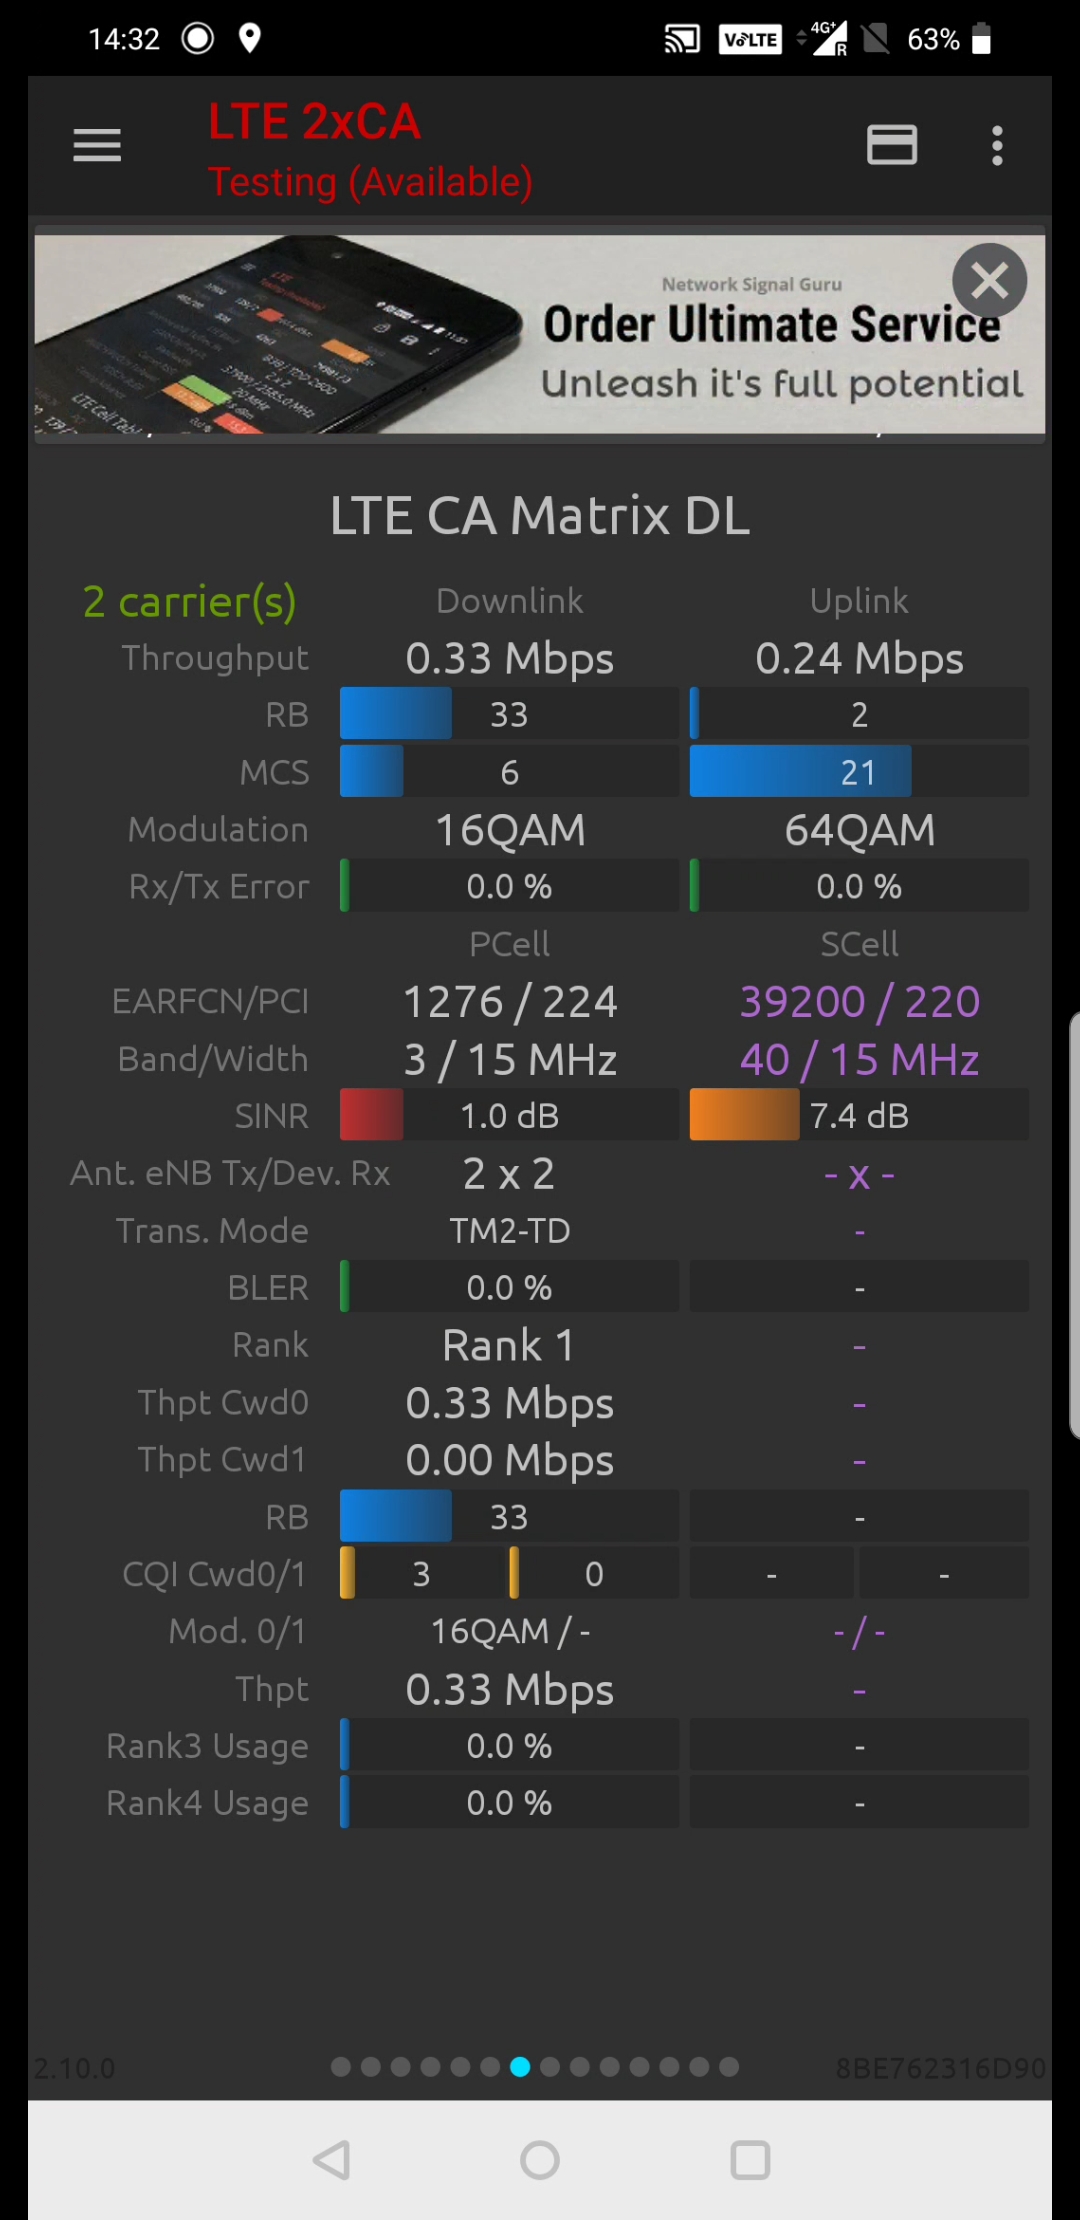Tap the location pin status icon
This screenshot has width=1080, height=2220.
click(250, 39)
